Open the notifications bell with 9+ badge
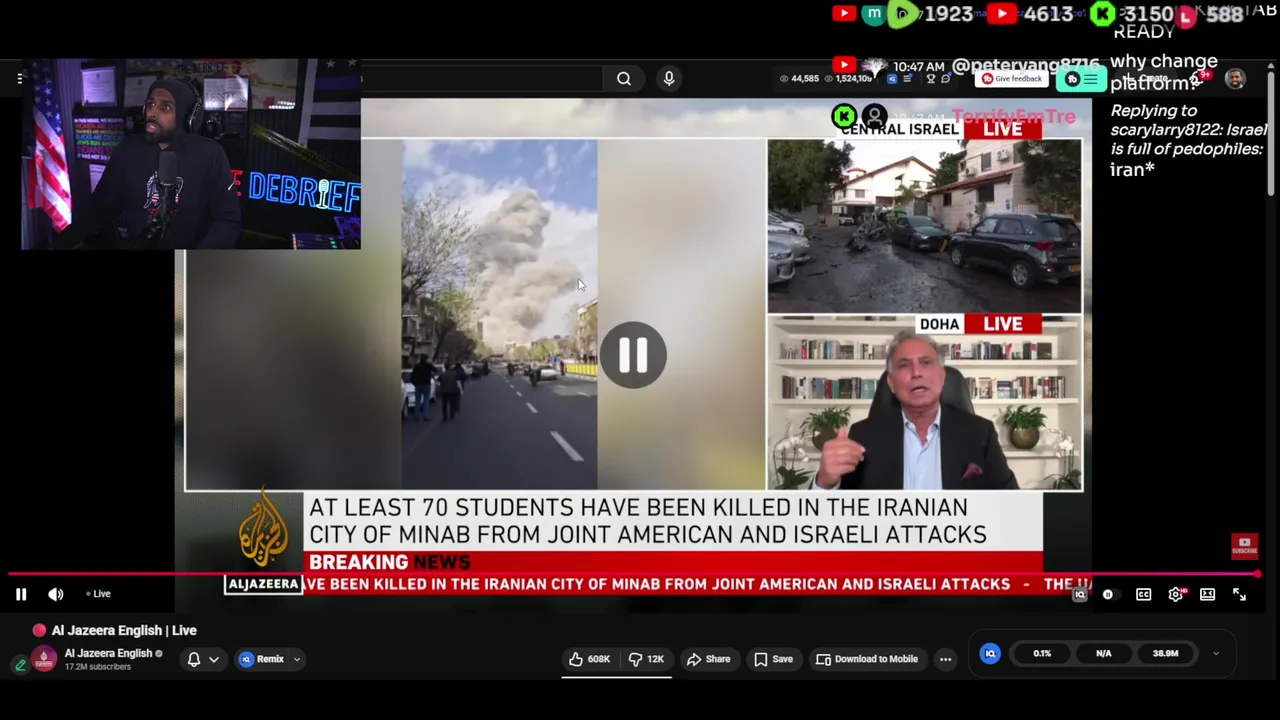This screenshot has width=1280, height=720. click(x=1199, y=78)
